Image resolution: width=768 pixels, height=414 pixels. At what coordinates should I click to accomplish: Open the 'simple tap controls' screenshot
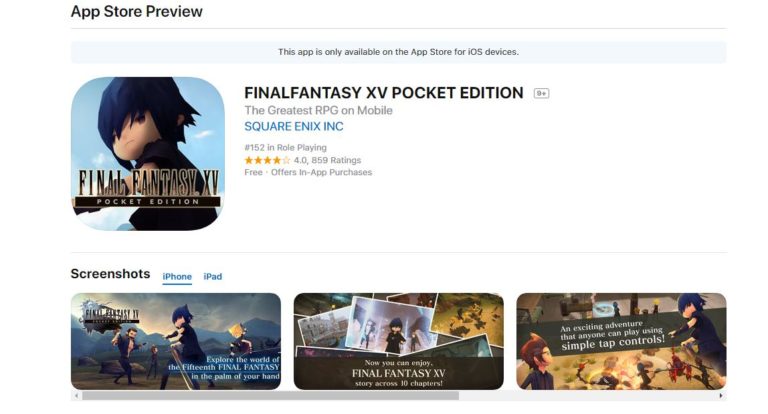[621, 341]
